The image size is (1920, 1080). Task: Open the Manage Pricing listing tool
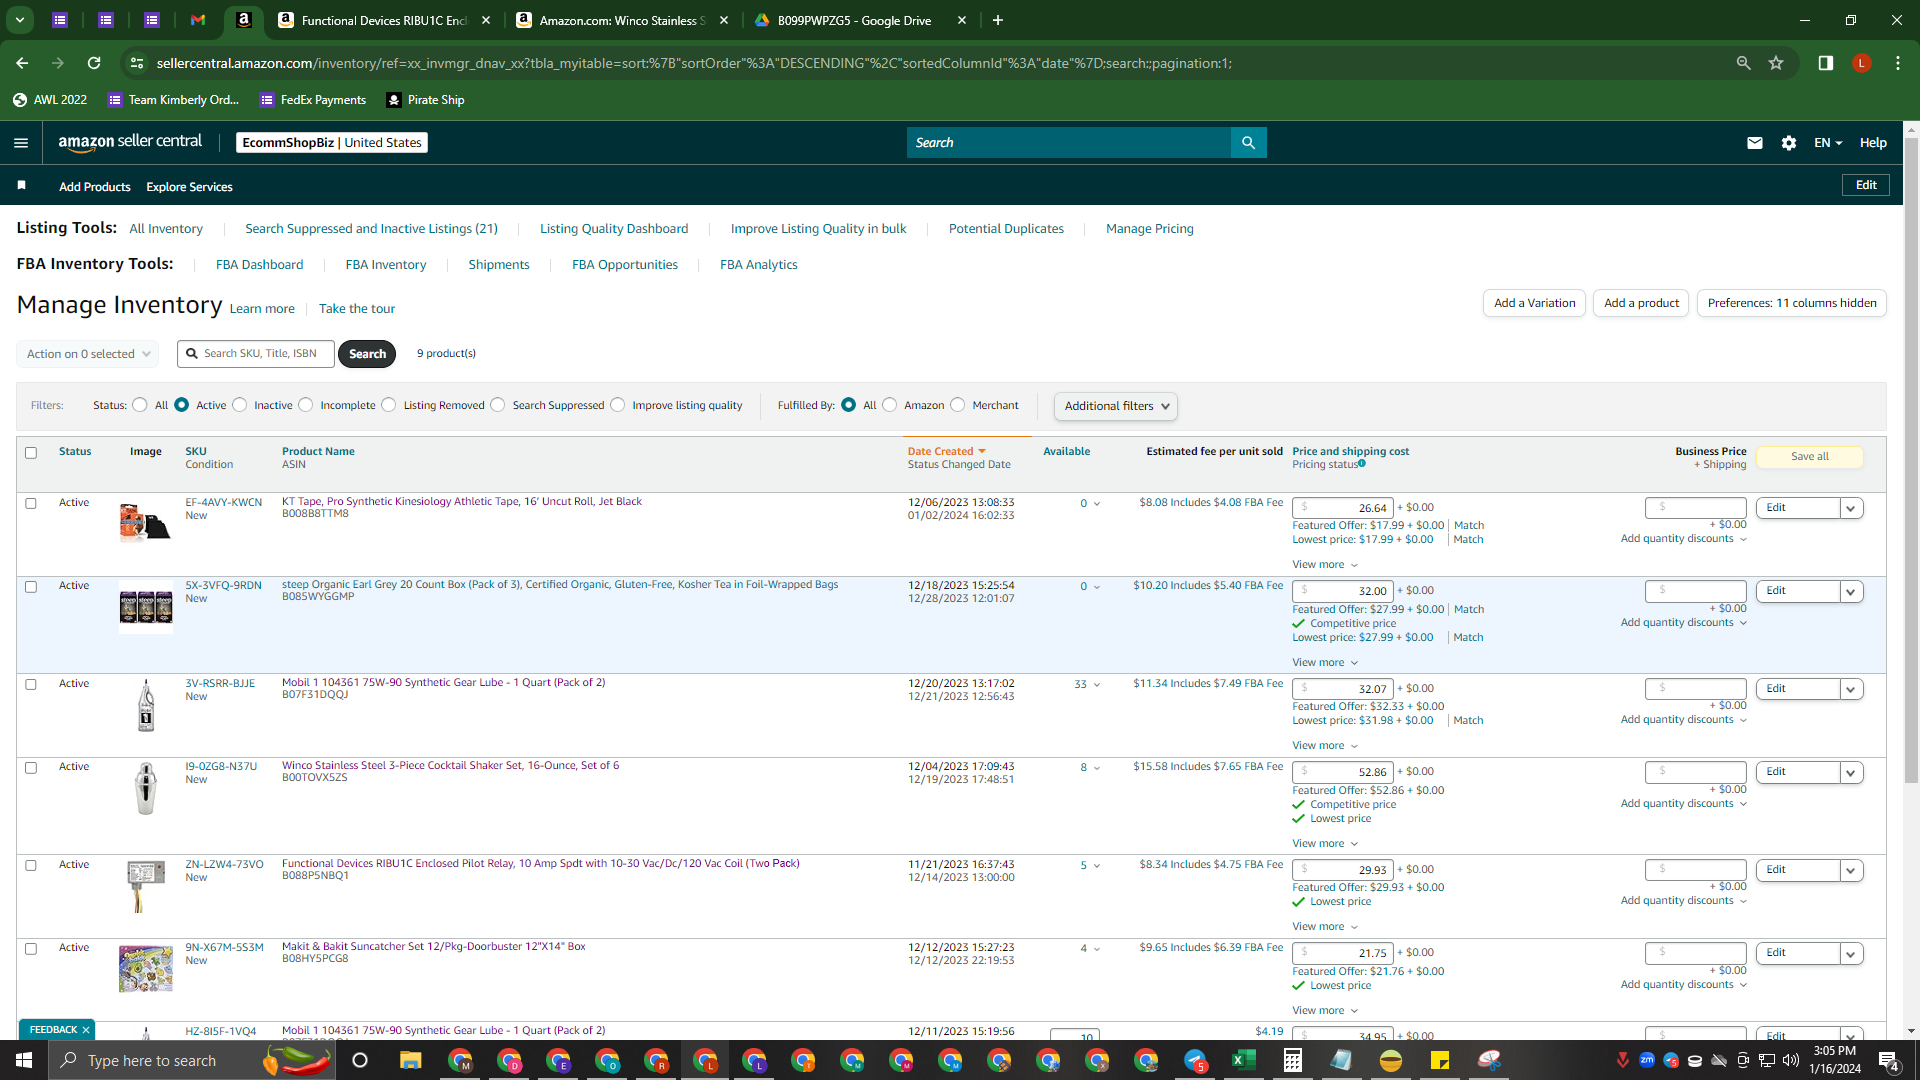(1150, 229)
